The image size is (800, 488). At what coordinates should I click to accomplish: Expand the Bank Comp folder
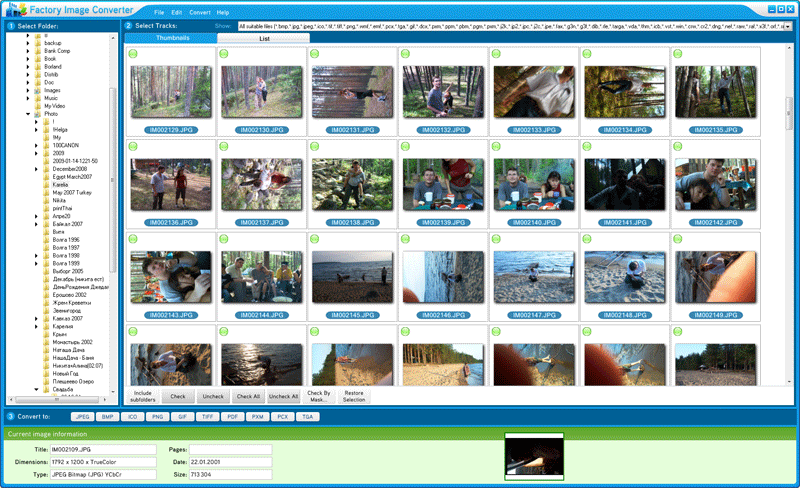pyautogui.click(x=28, y=51)
